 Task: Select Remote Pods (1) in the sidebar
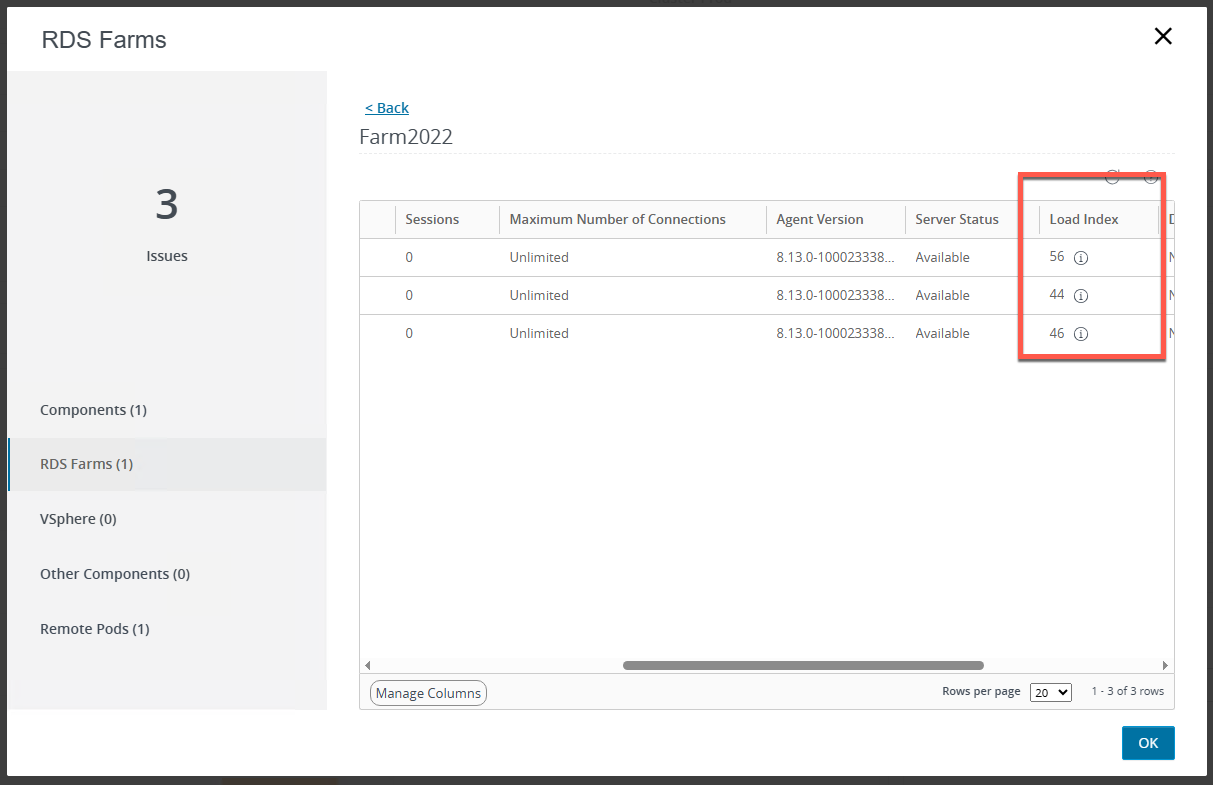94,629
